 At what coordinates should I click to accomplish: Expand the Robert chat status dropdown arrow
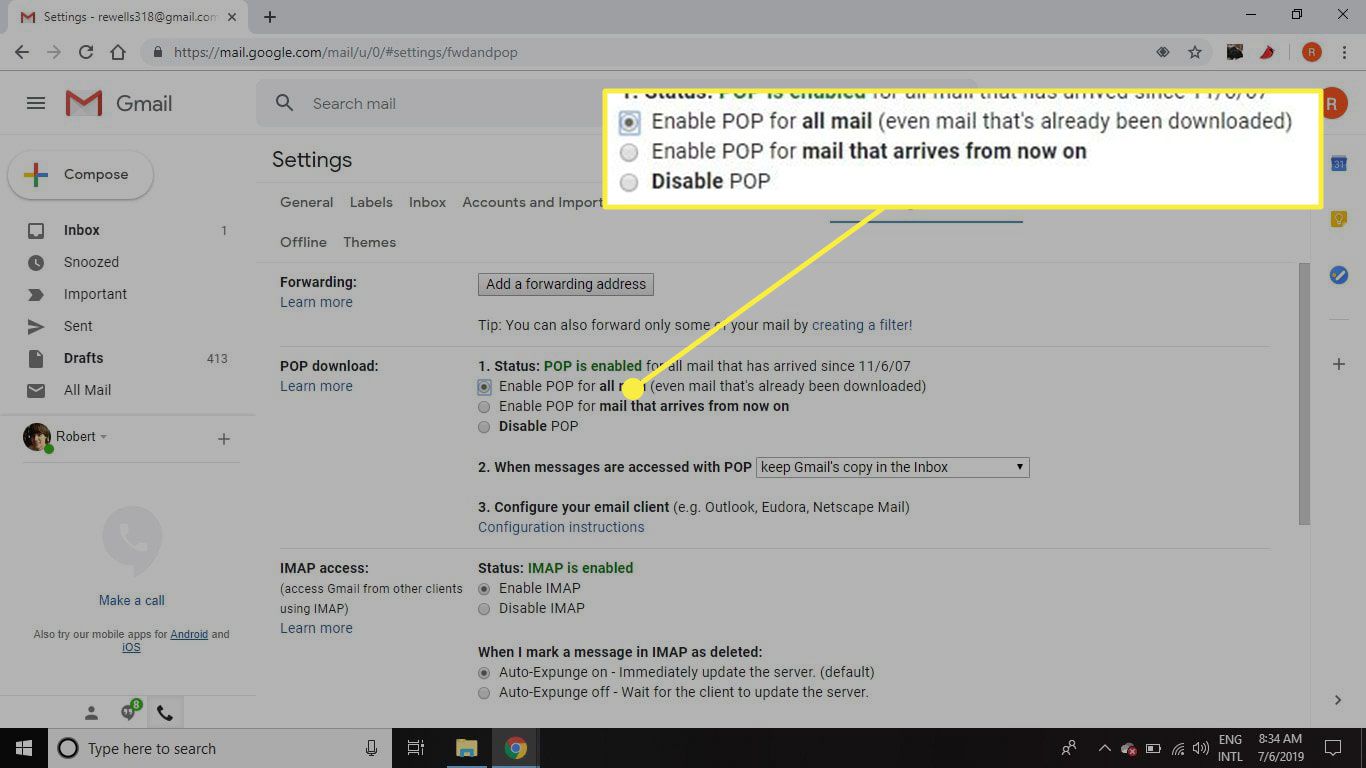[x=104, y=437]
